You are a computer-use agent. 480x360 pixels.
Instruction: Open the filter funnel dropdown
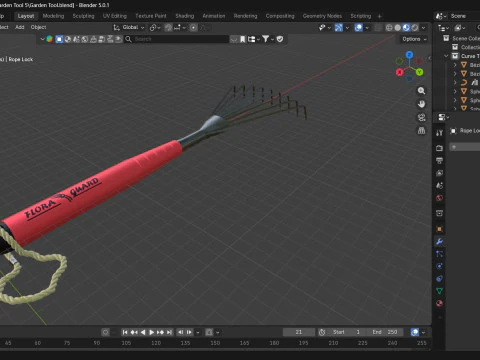268,39
